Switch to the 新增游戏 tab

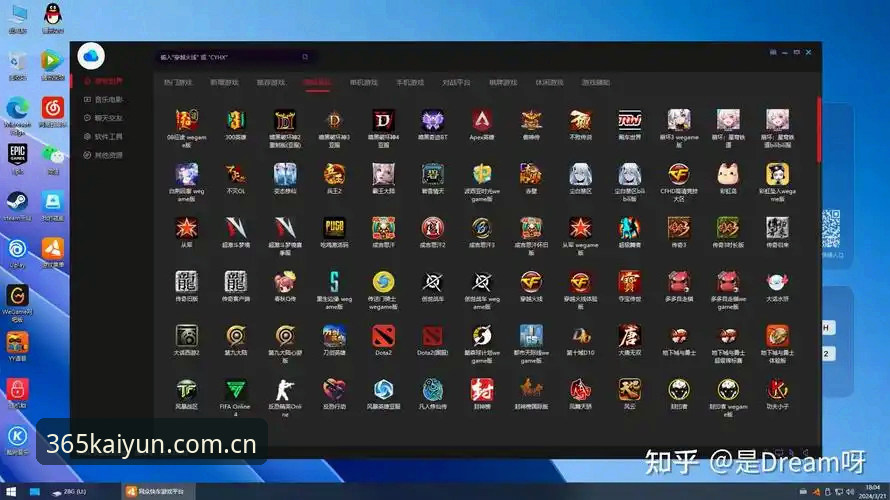[224, 82]
